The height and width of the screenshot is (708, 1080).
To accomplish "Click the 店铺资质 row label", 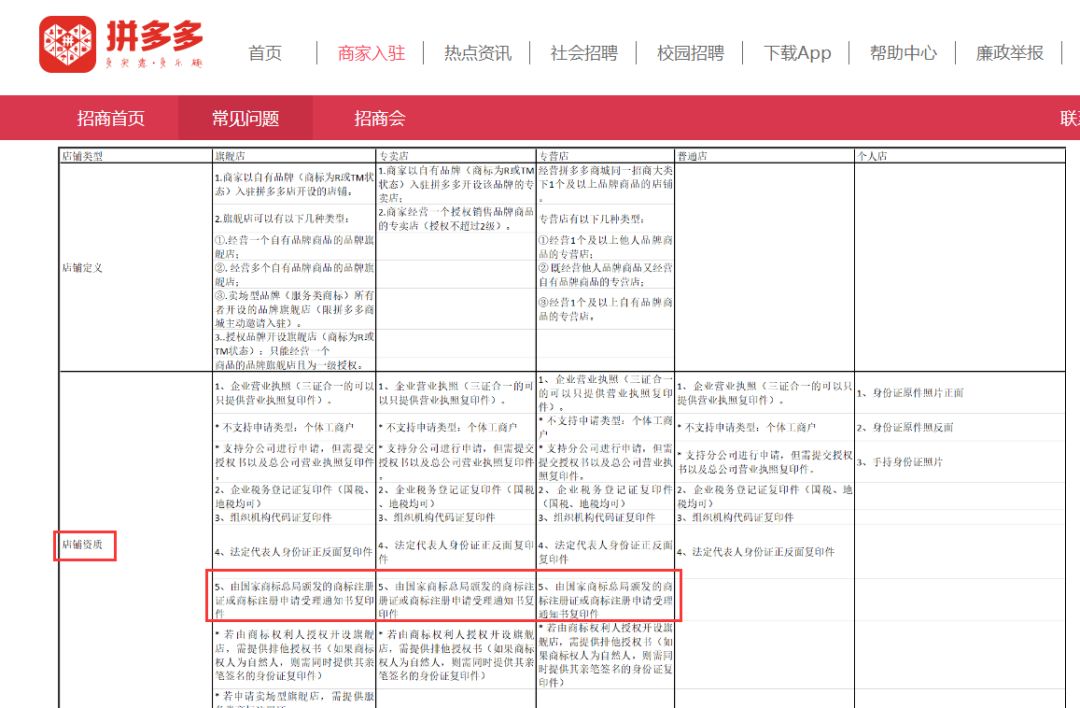I will click(x=83, y=544).
